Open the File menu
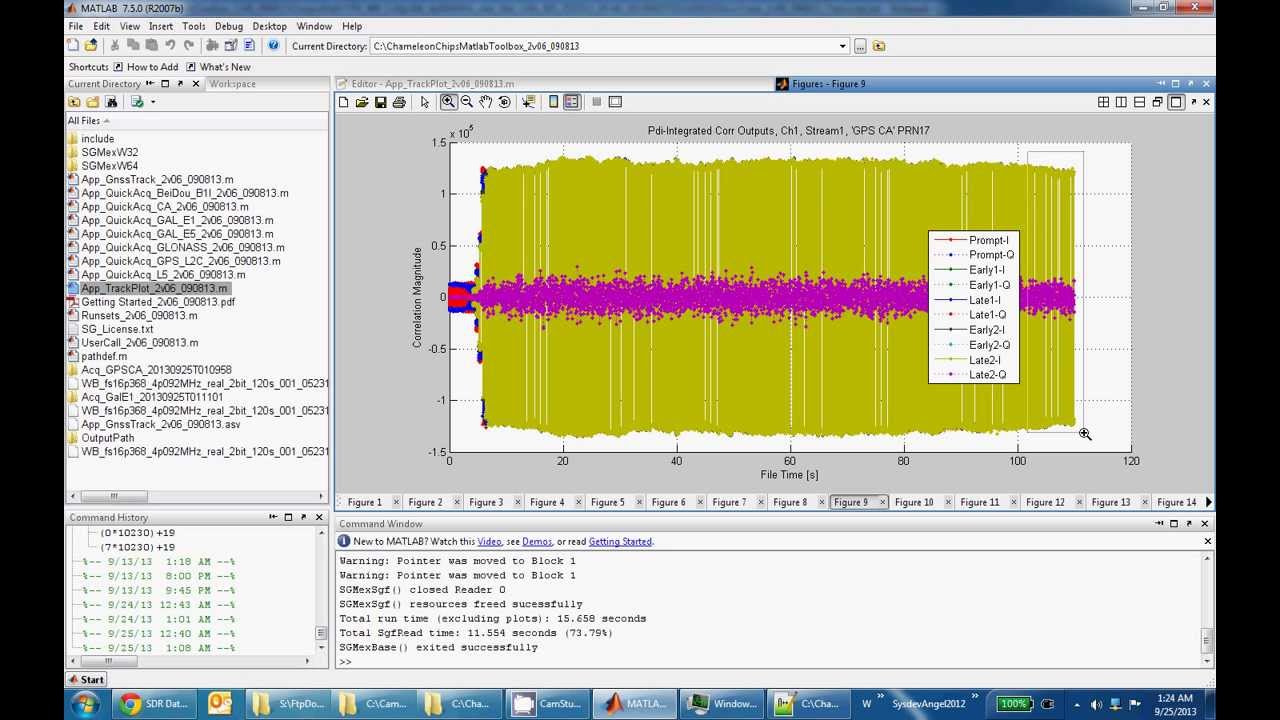The image size is (1280, 720). (x=75, y=26)
